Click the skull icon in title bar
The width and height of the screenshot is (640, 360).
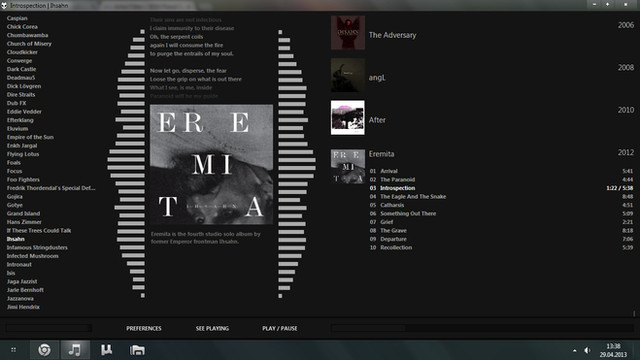(4, 5)
